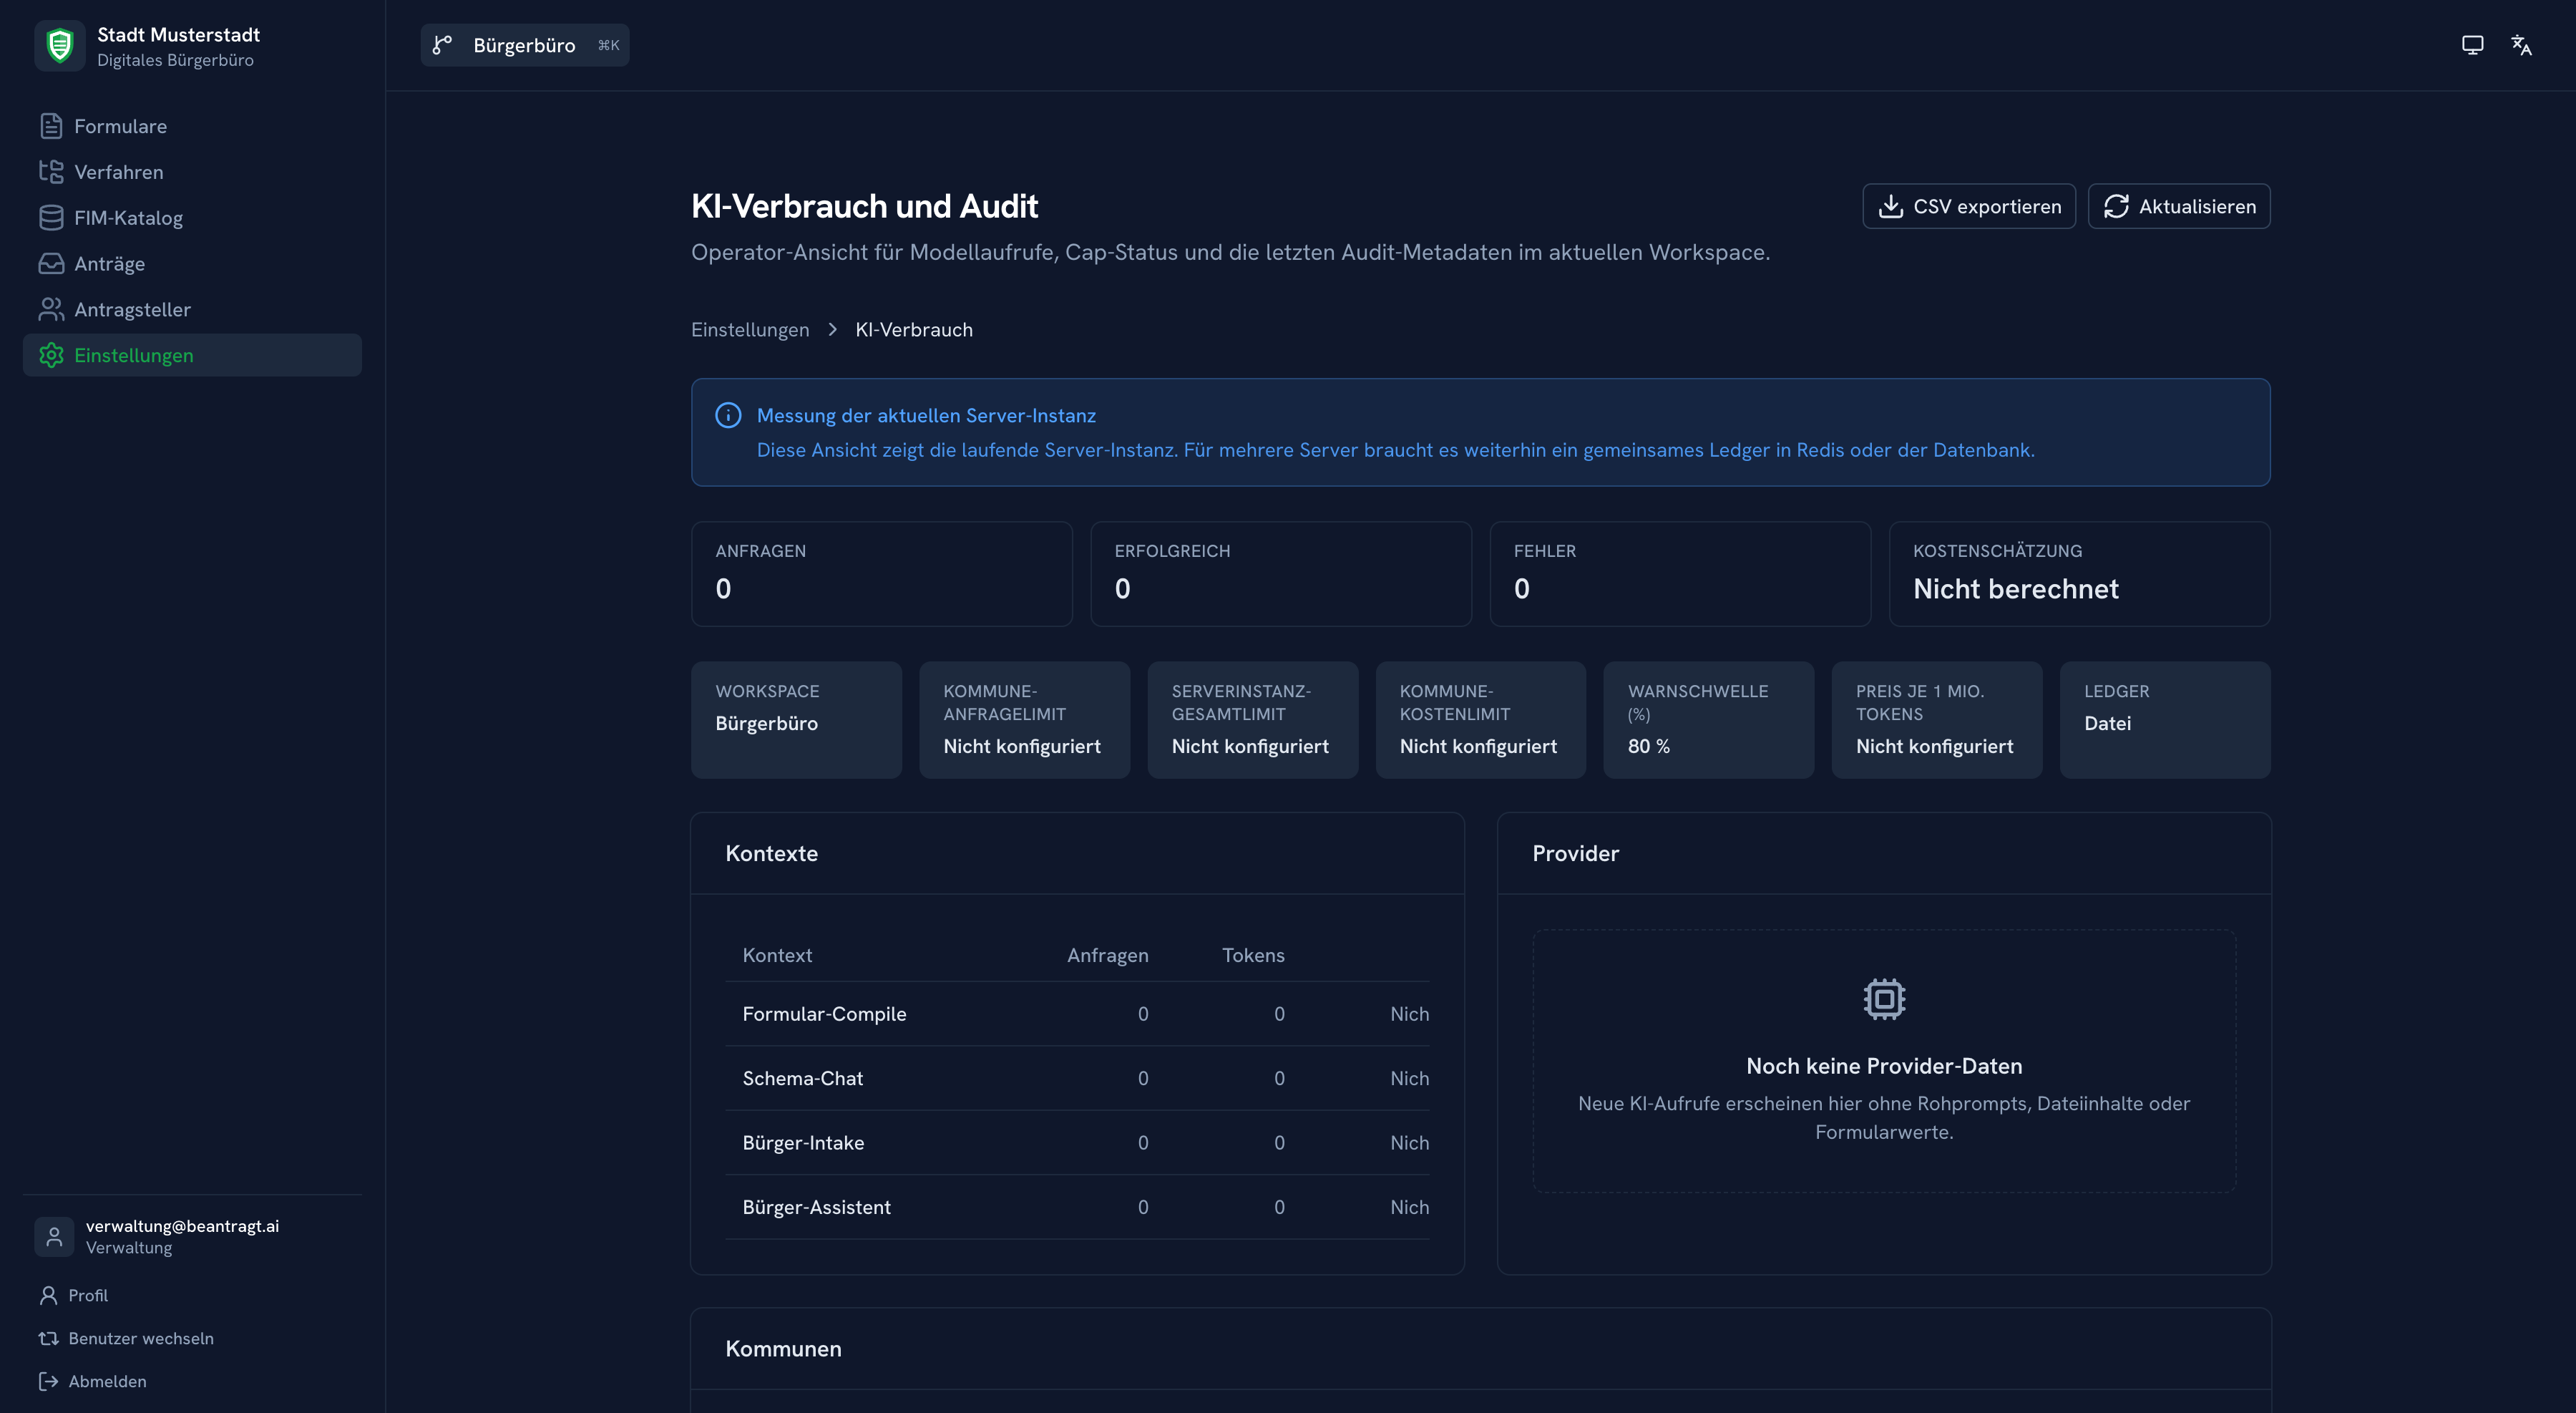Click the Workspace Bürgerbüro tile
Image resolution: width=2576 pixels, height=1413 pixels.
pos(796,720)
